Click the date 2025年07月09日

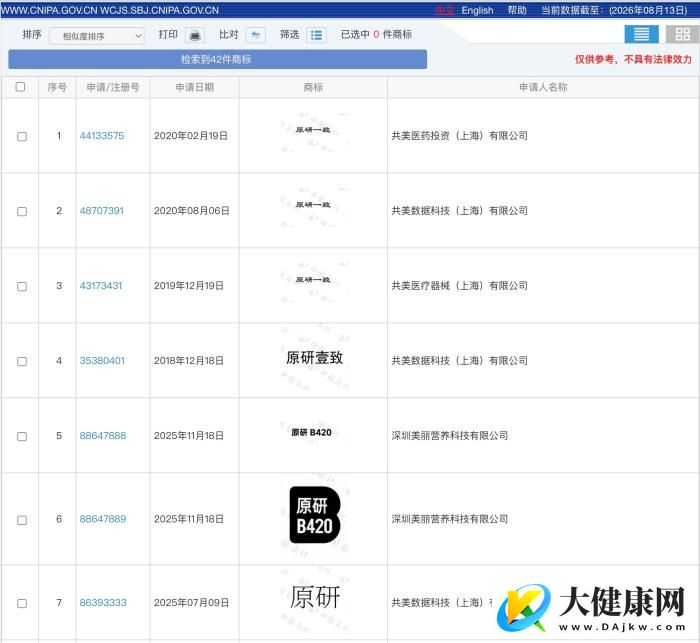click(191, 603)
